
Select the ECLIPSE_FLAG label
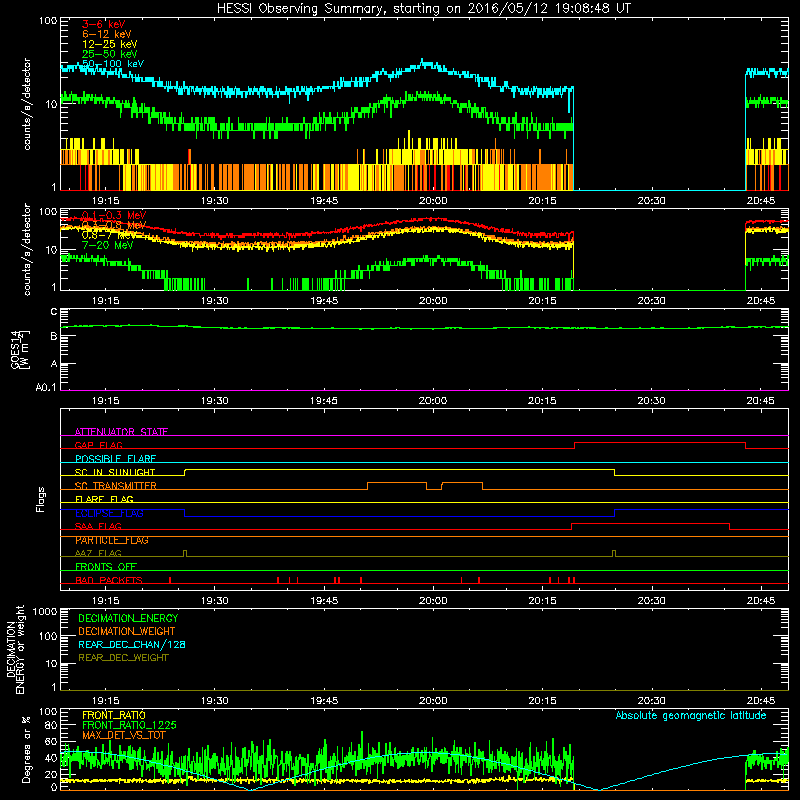coord(109,513)
